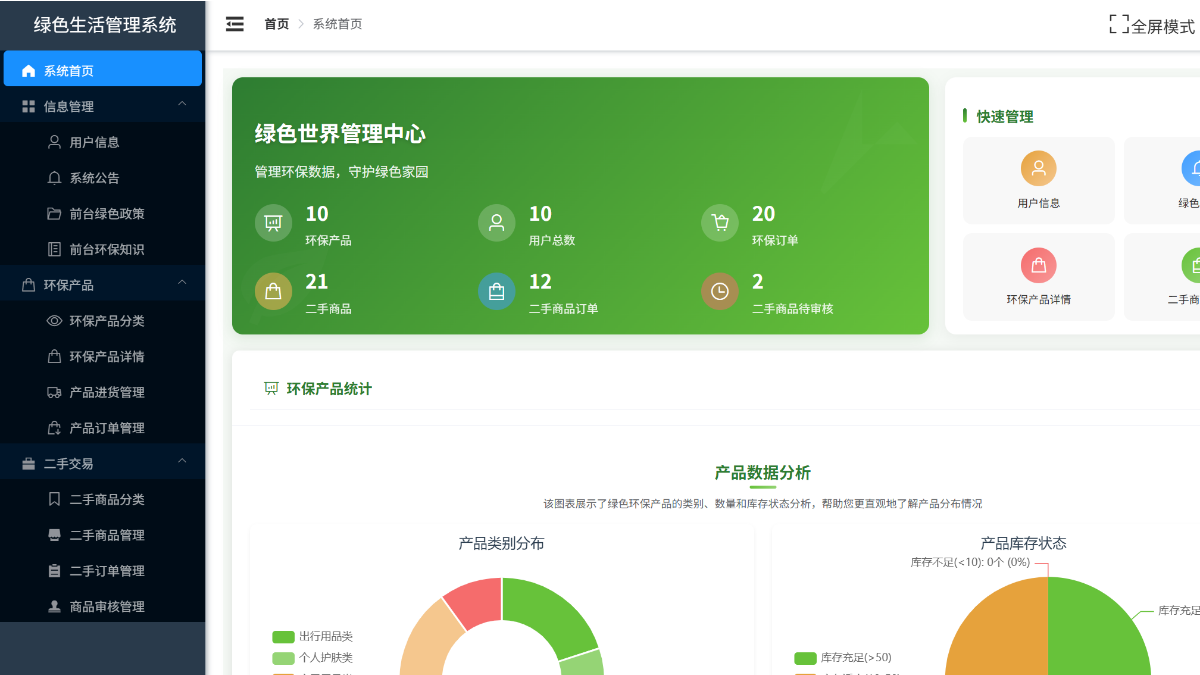Click the 首页 breadcrumb link
Image resolution: width=1200 pixels, height=675 pixels.
[277, 24]
